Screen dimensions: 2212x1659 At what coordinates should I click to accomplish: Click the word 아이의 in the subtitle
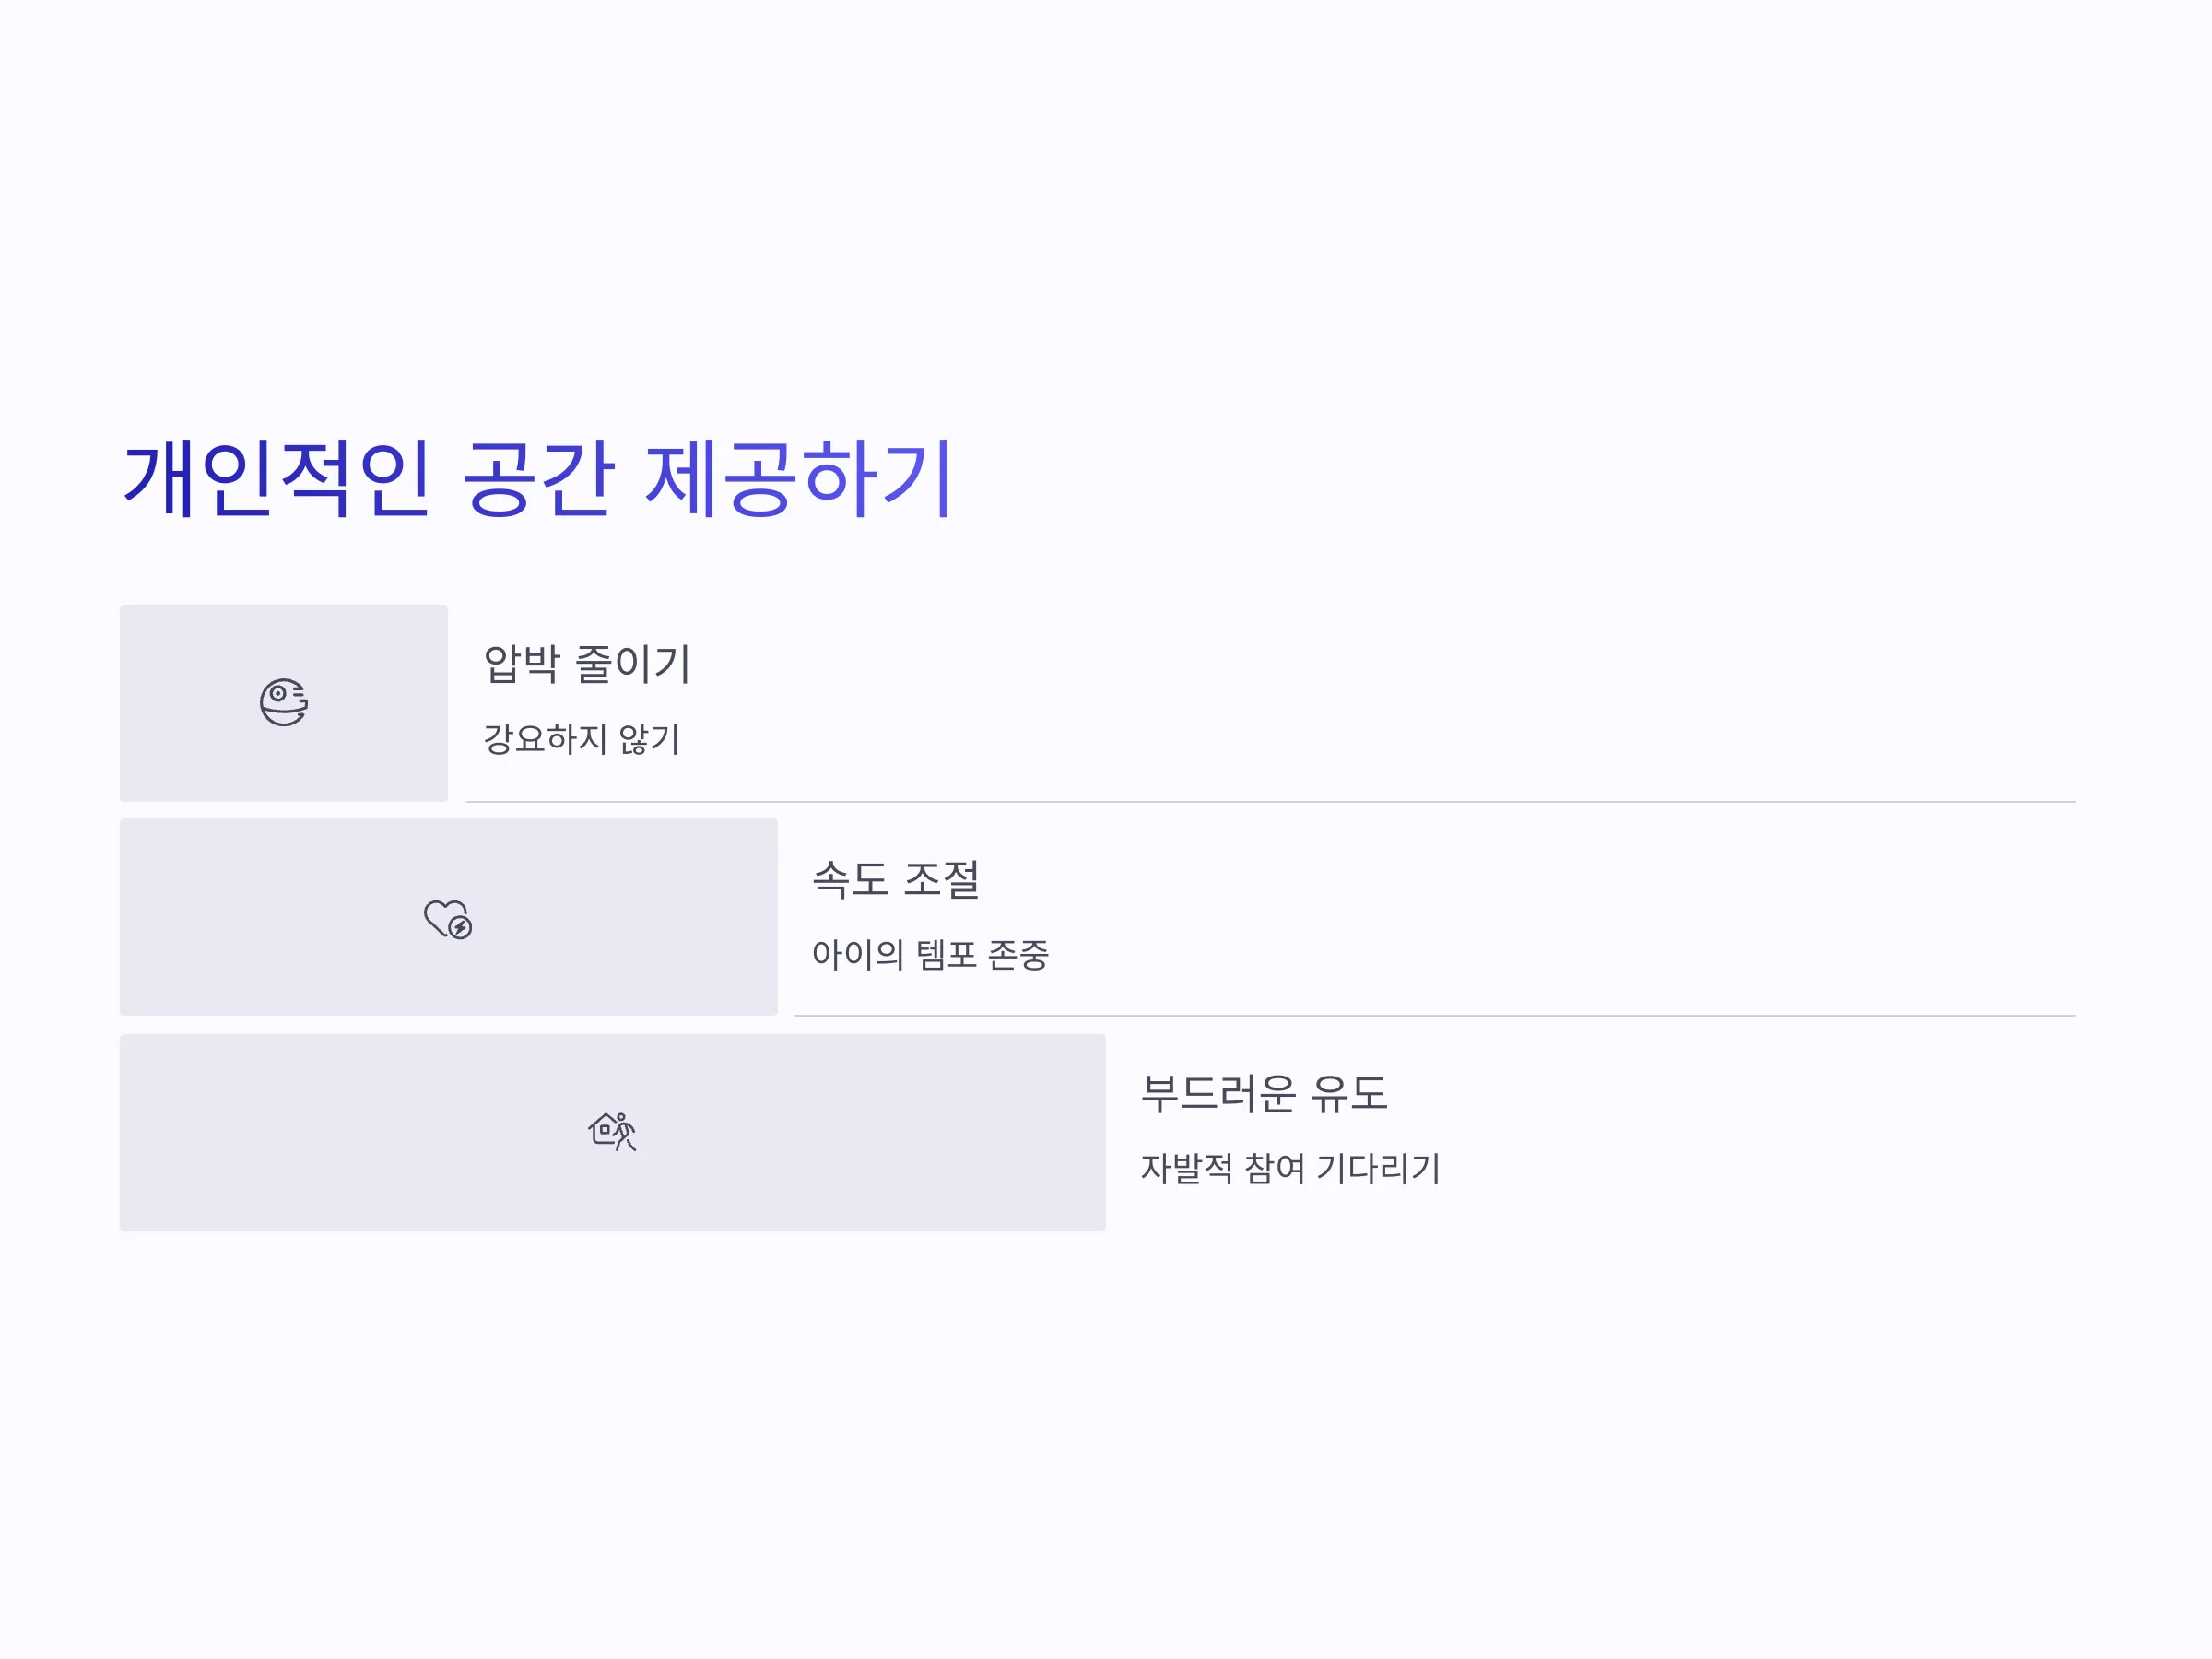(x=858, y=954)
